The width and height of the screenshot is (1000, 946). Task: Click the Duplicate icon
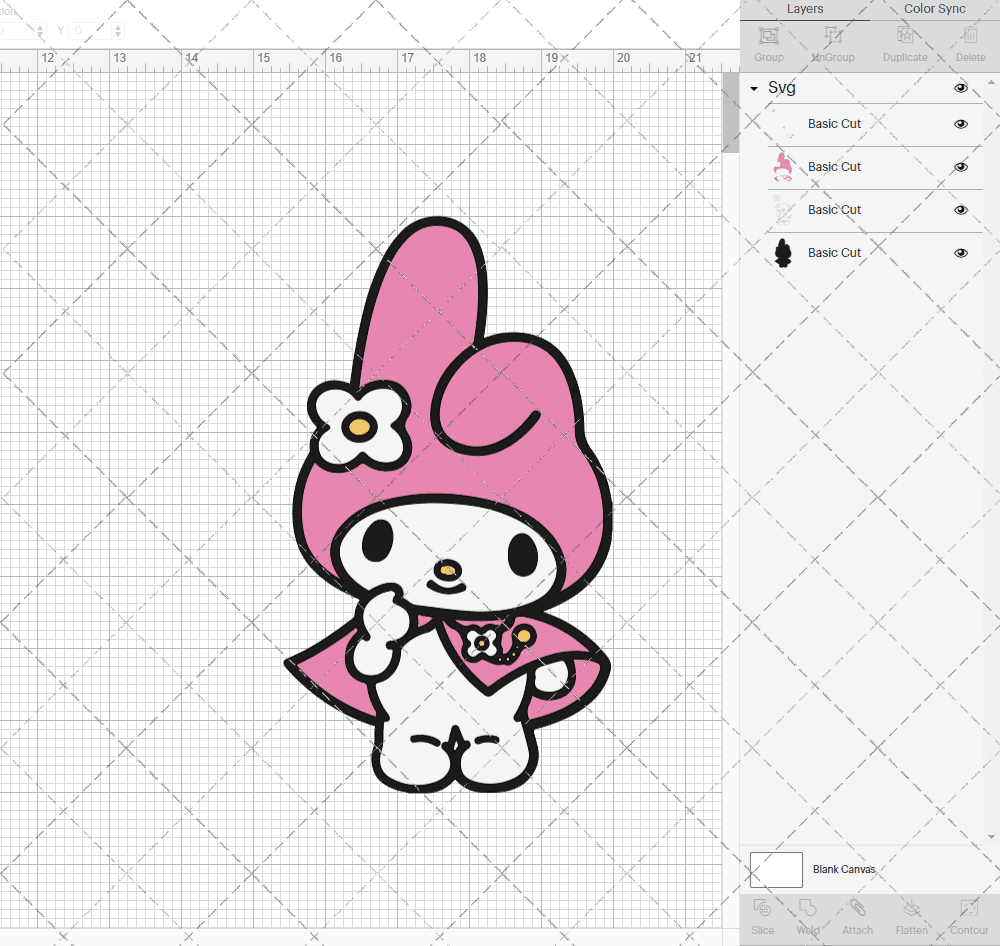(904, 35)
